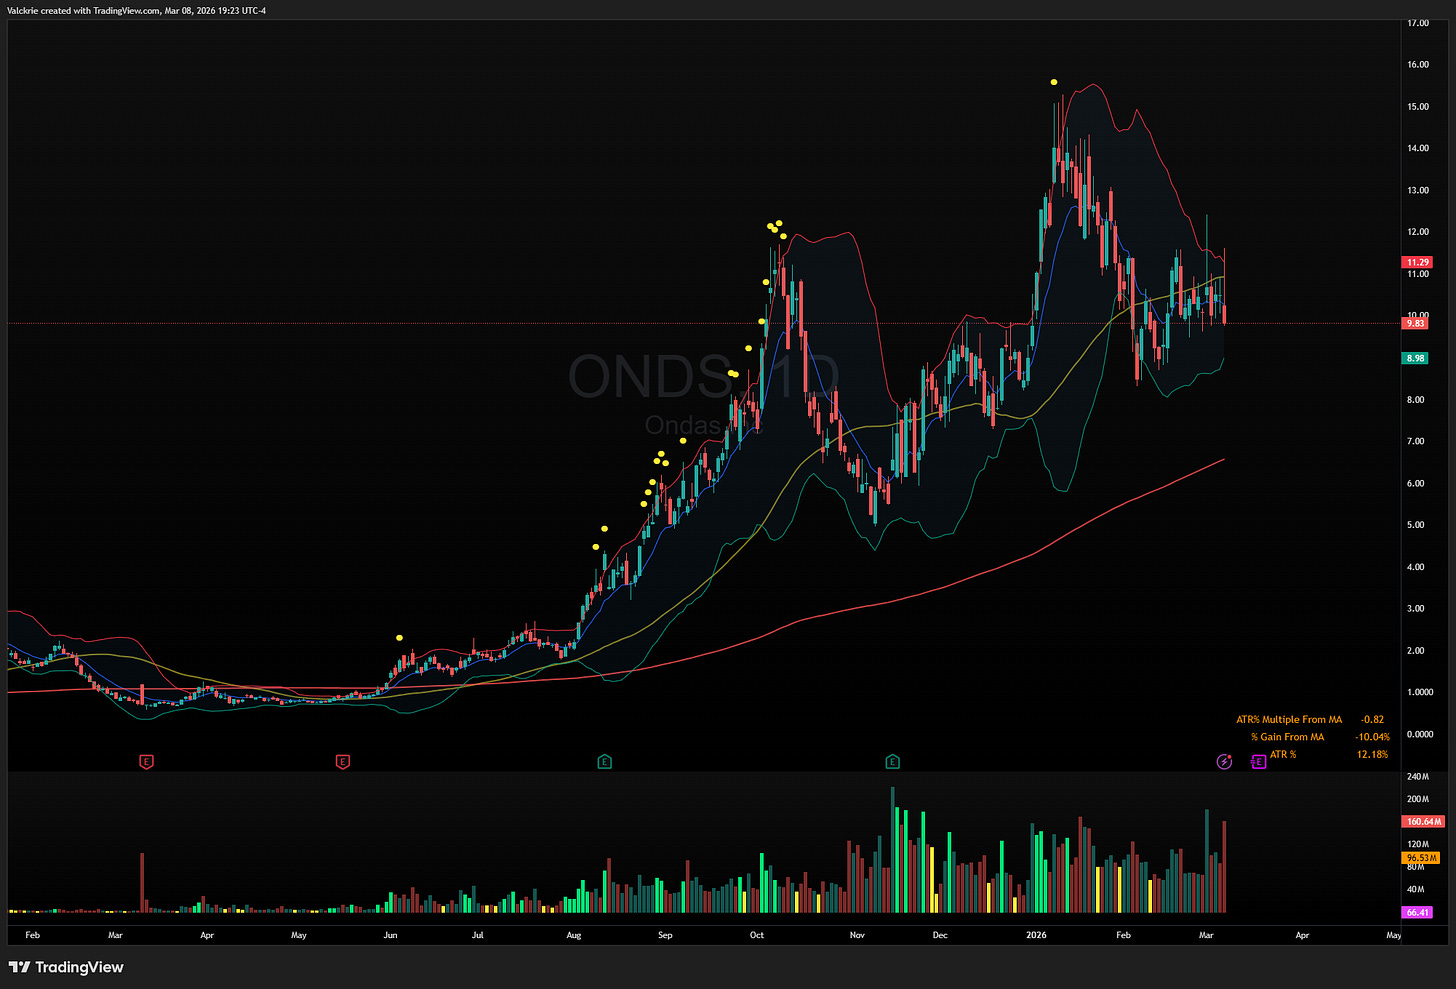Click the red earnings marker between May and Jun

(343, 762)
